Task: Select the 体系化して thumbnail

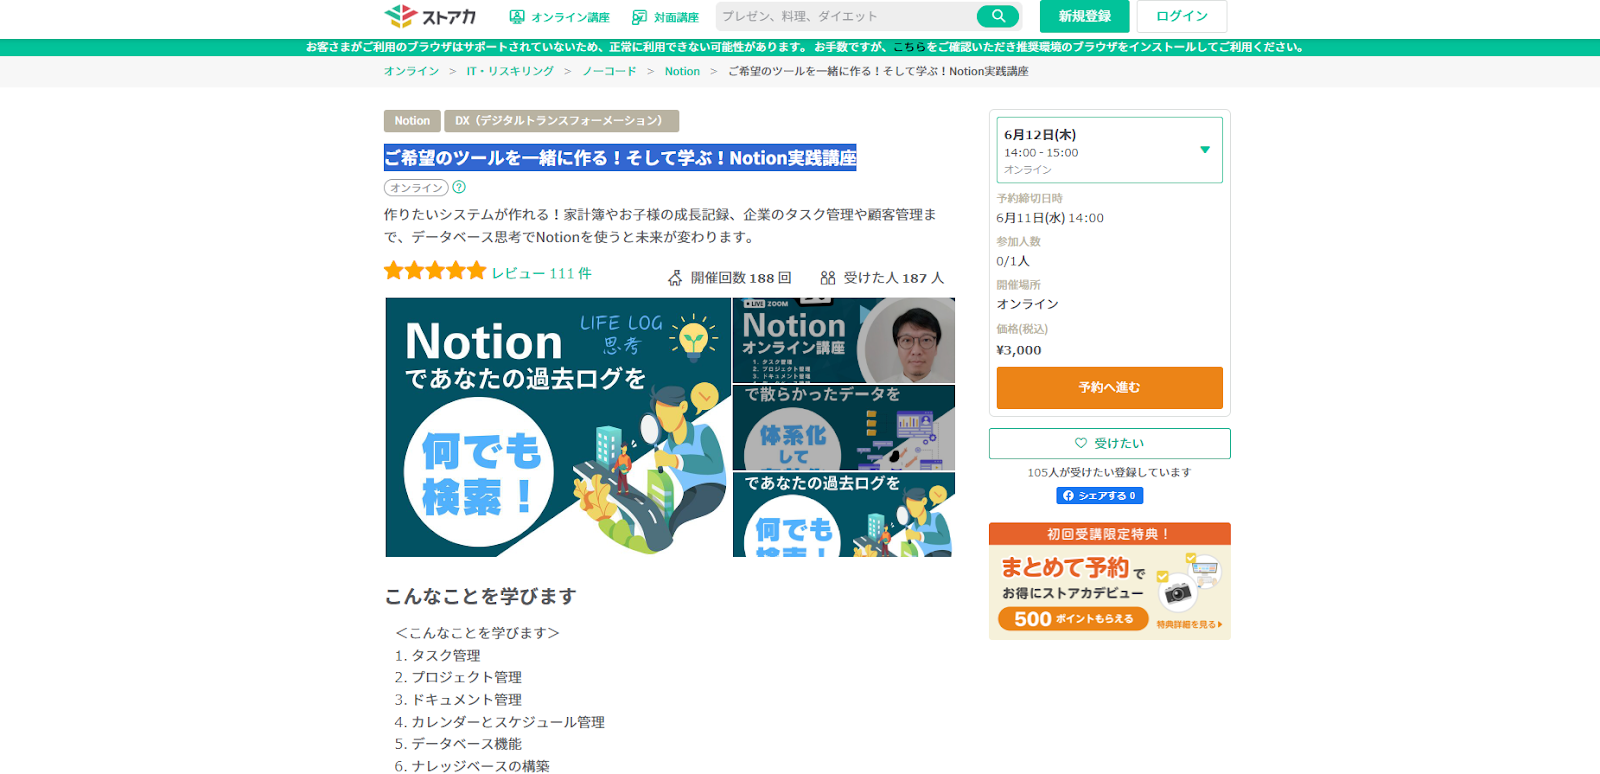Action: 844,427
